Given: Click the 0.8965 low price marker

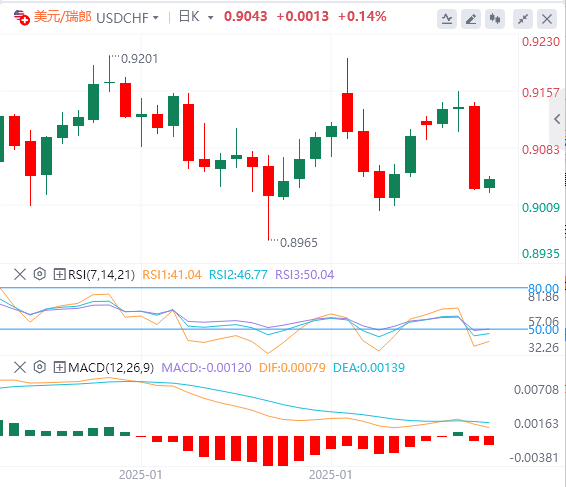Looking at the screenshot, I should point(299,243).
